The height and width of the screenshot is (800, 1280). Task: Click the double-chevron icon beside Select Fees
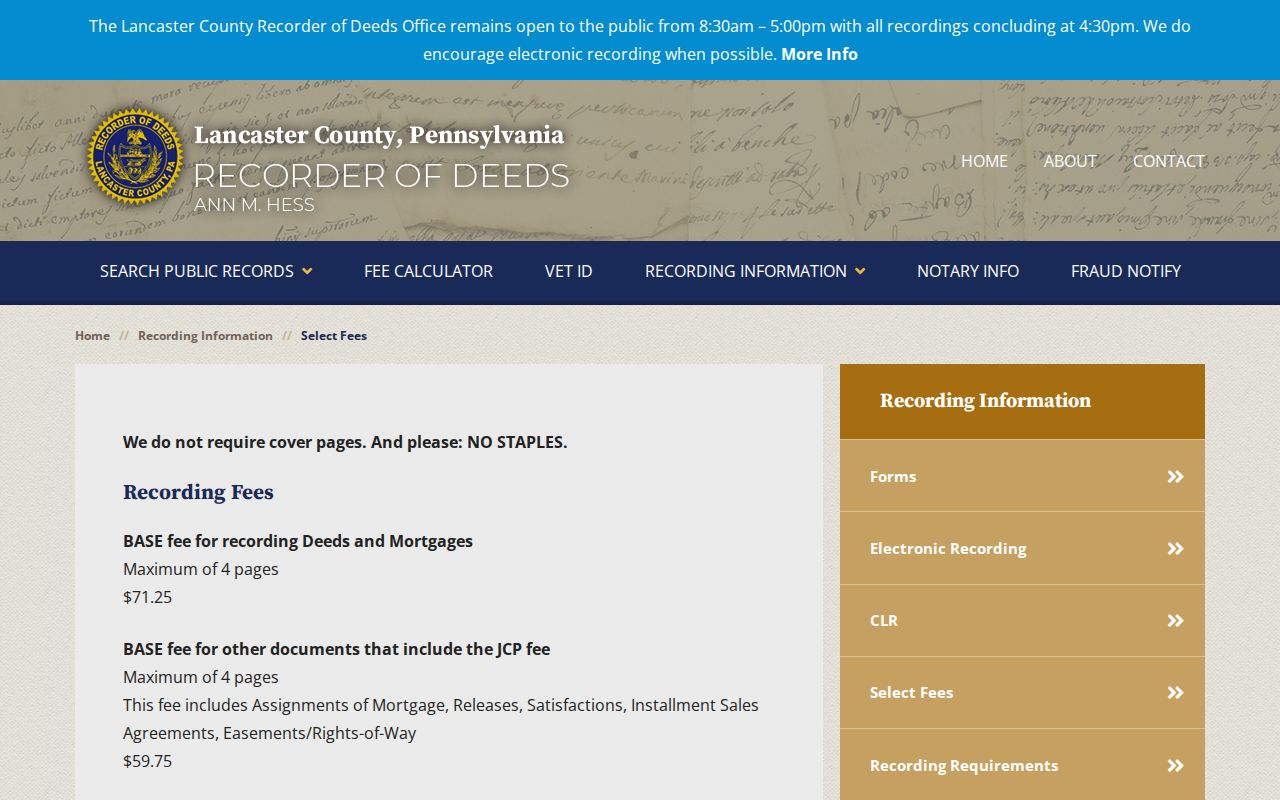[x=1176, y=693]
